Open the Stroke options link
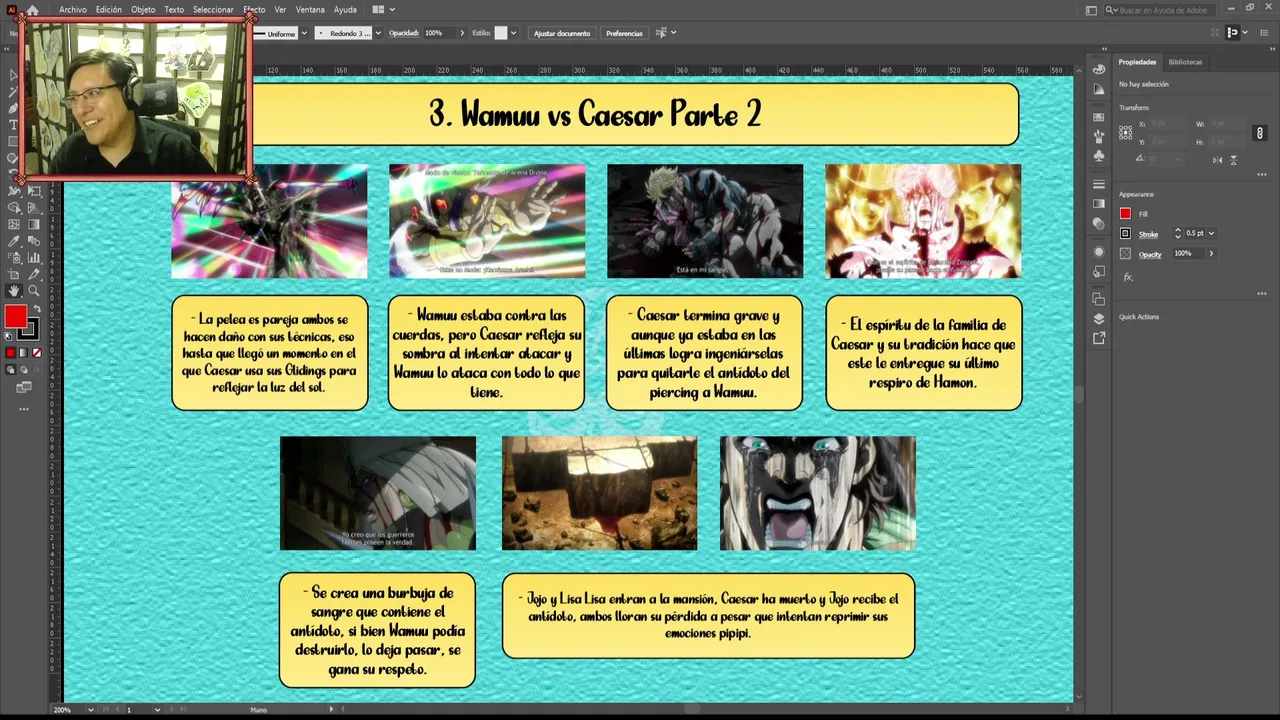Viewport: 1280px width, 720px height. 1148,234
